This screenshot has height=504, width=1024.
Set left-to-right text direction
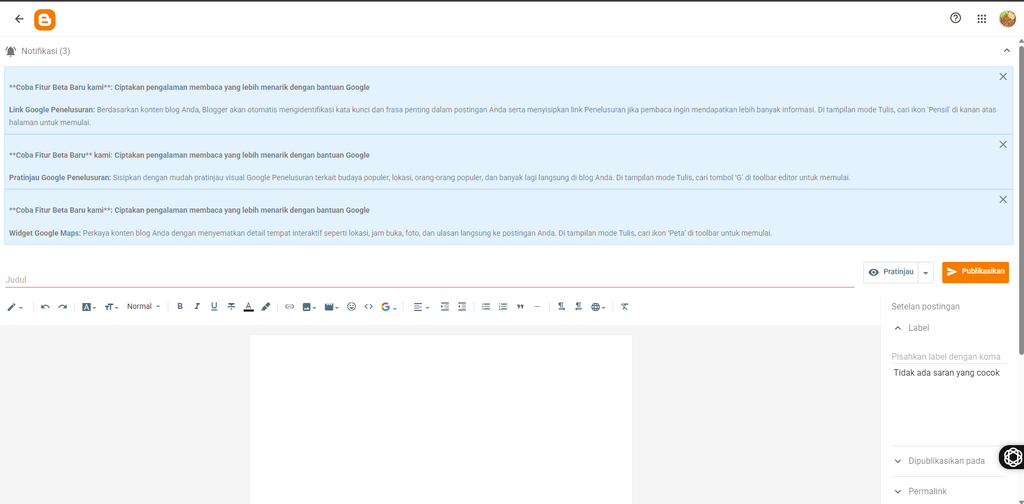coord(561,306)
